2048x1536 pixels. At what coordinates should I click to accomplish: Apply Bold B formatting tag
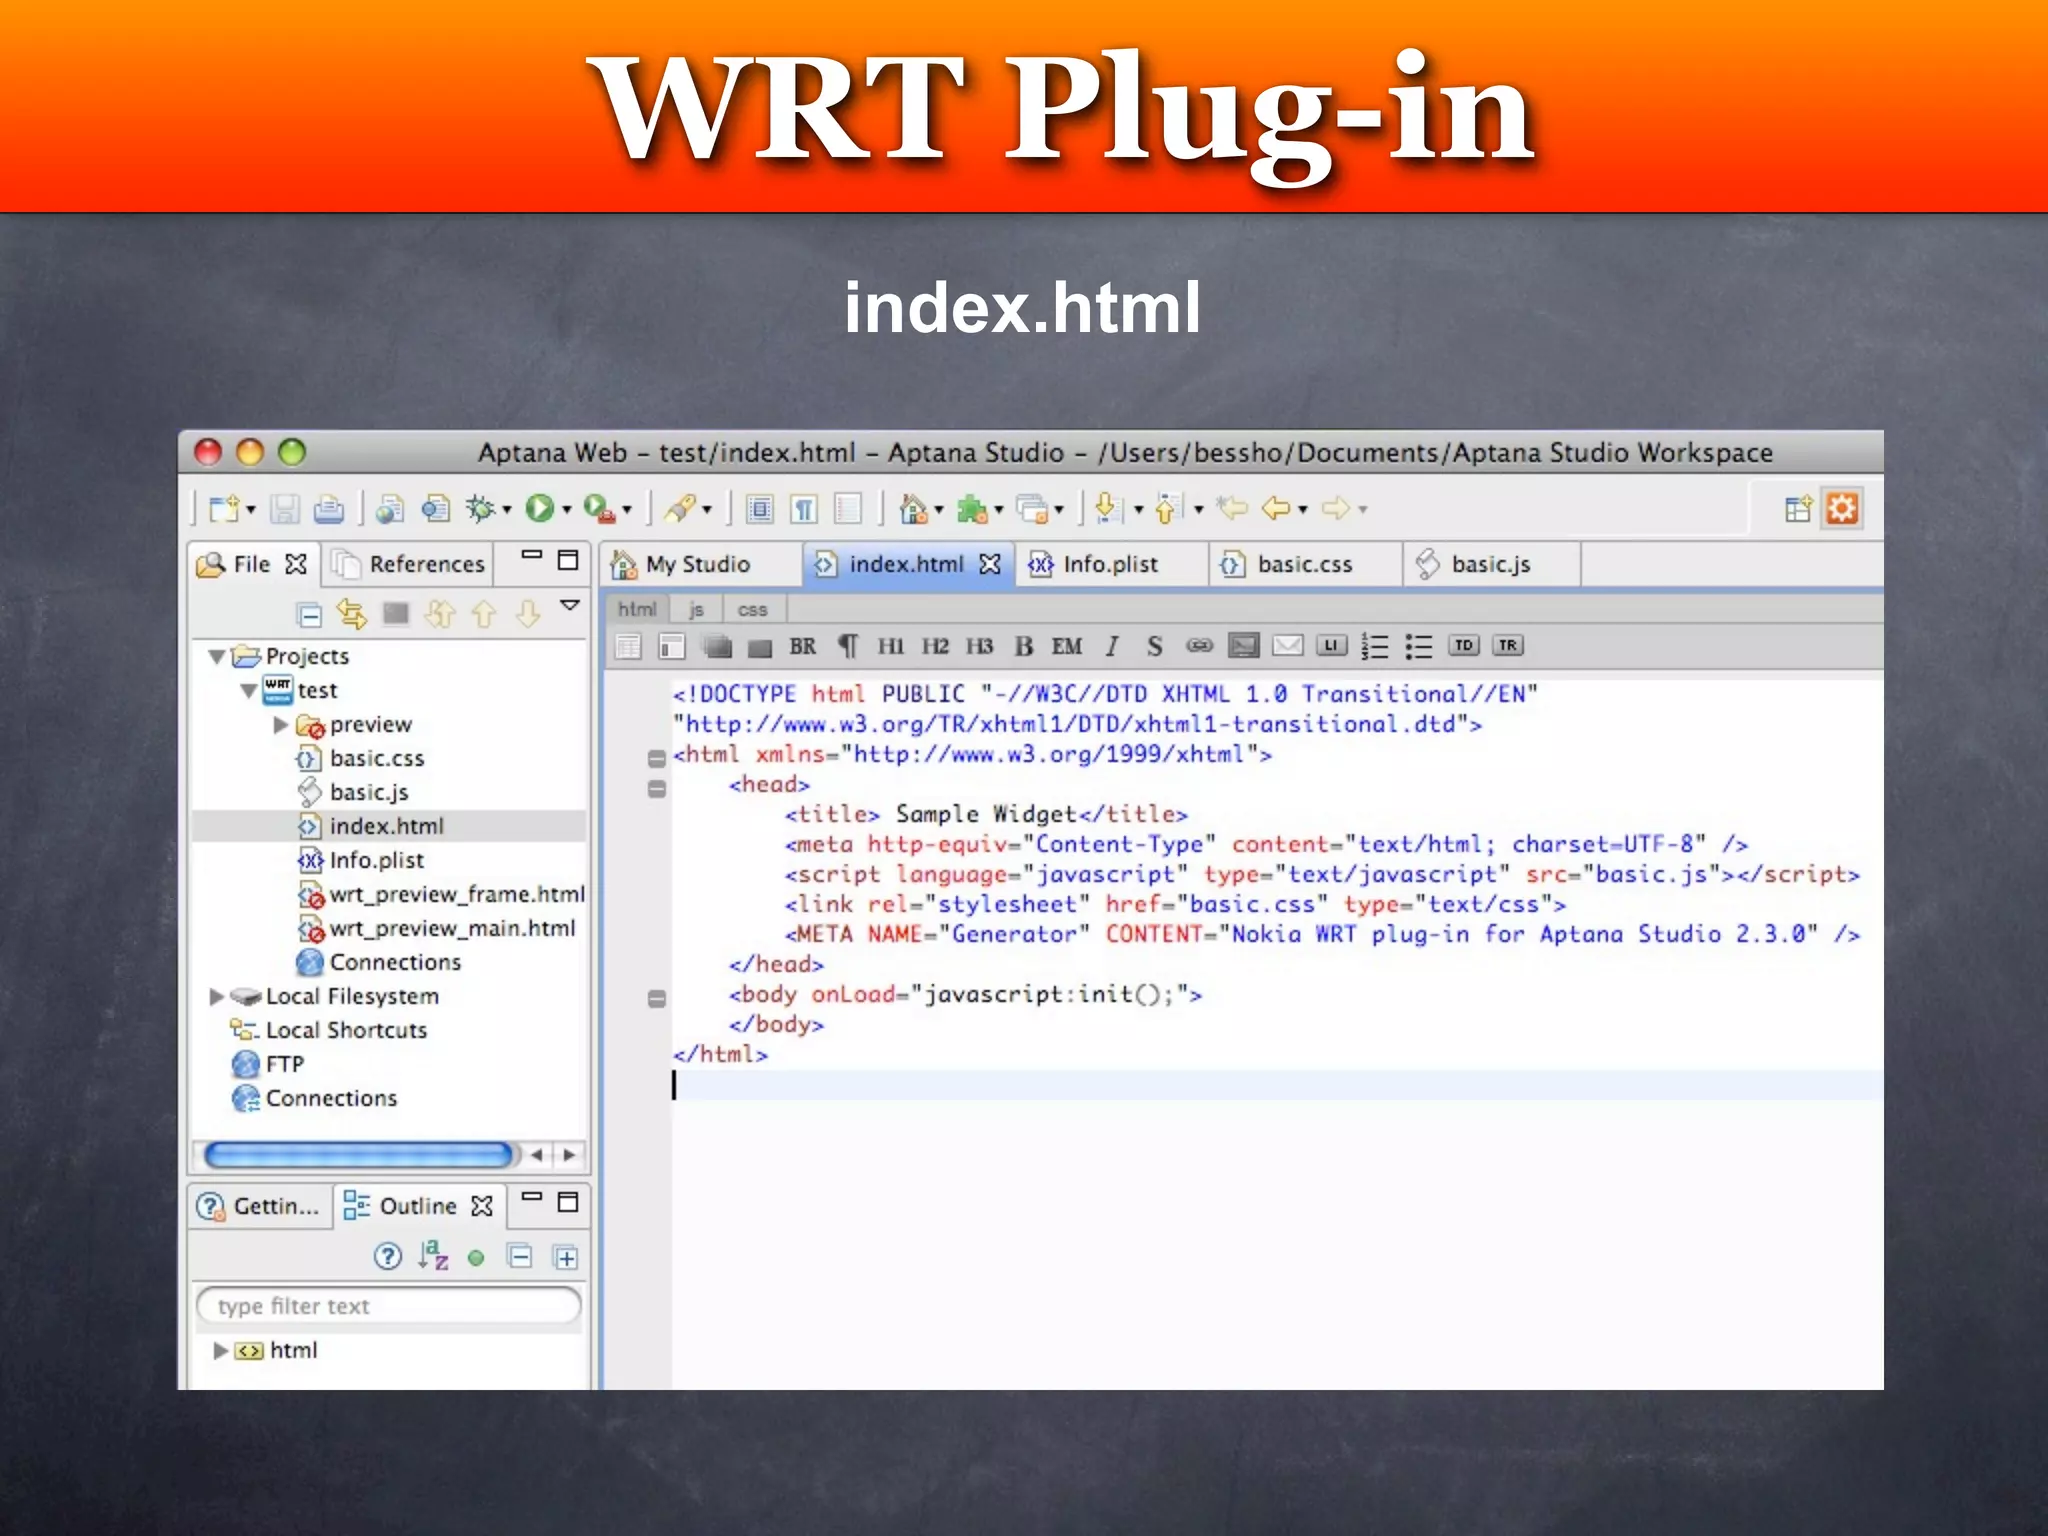click(1023, 646)
